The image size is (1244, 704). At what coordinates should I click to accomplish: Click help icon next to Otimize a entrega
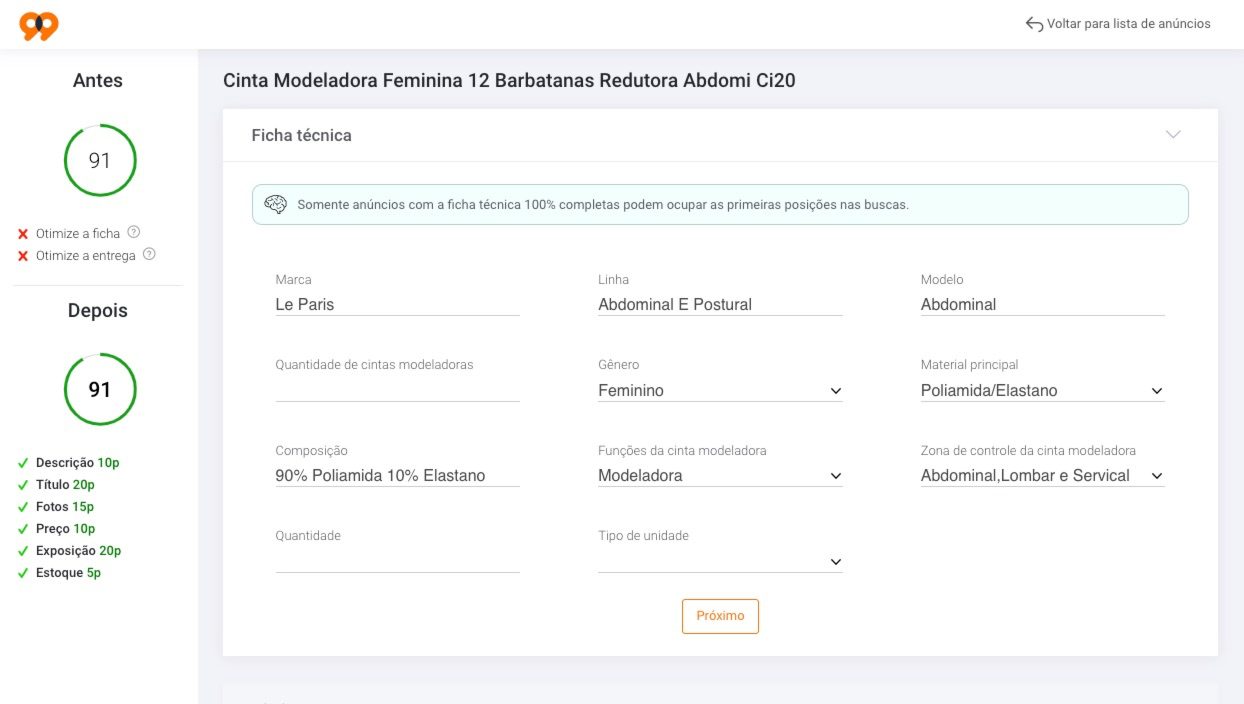pyautogui.click(x=149, y=254)
